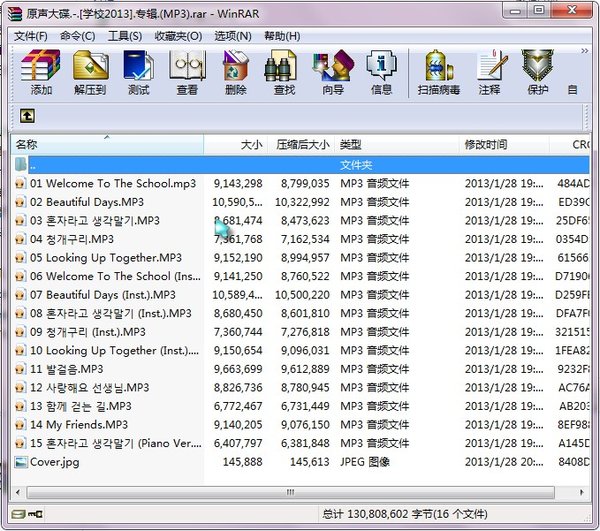Select file 07 Beautiful Days (Inst.).MP3
This screenshot has width=600, height=531.
(103, 295)
